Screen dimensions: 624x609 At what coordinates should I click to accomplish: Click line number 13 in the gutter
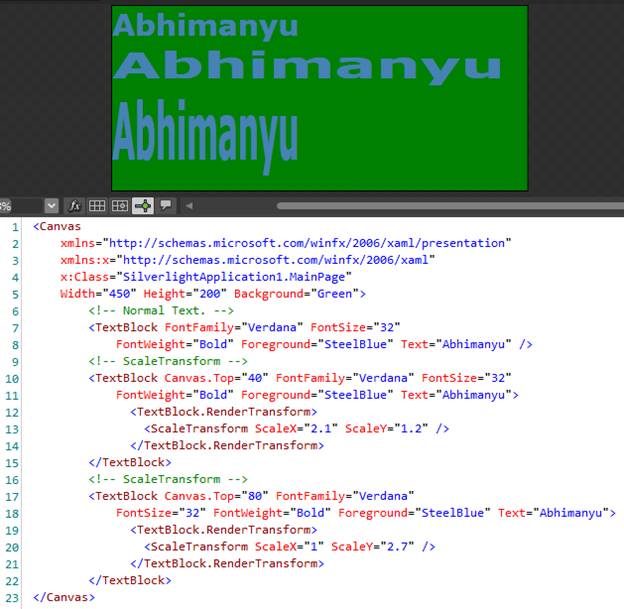12,429
